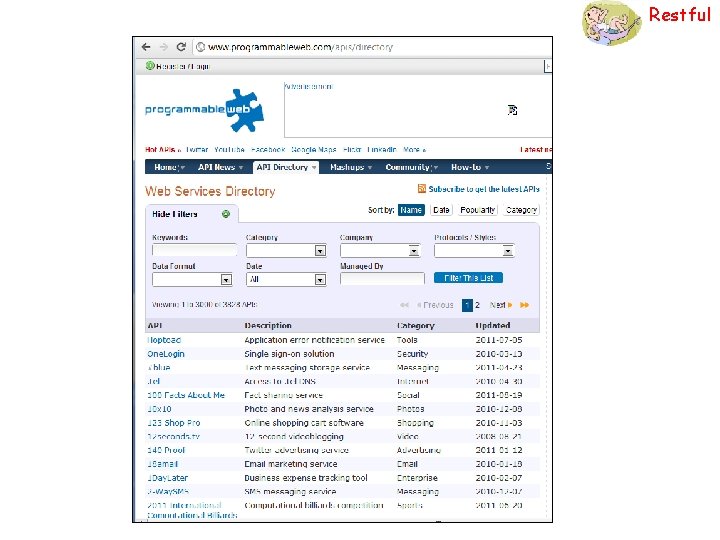Expand the Date filter dropdown
The image size is (720, 540).
[x=320, y=280]
